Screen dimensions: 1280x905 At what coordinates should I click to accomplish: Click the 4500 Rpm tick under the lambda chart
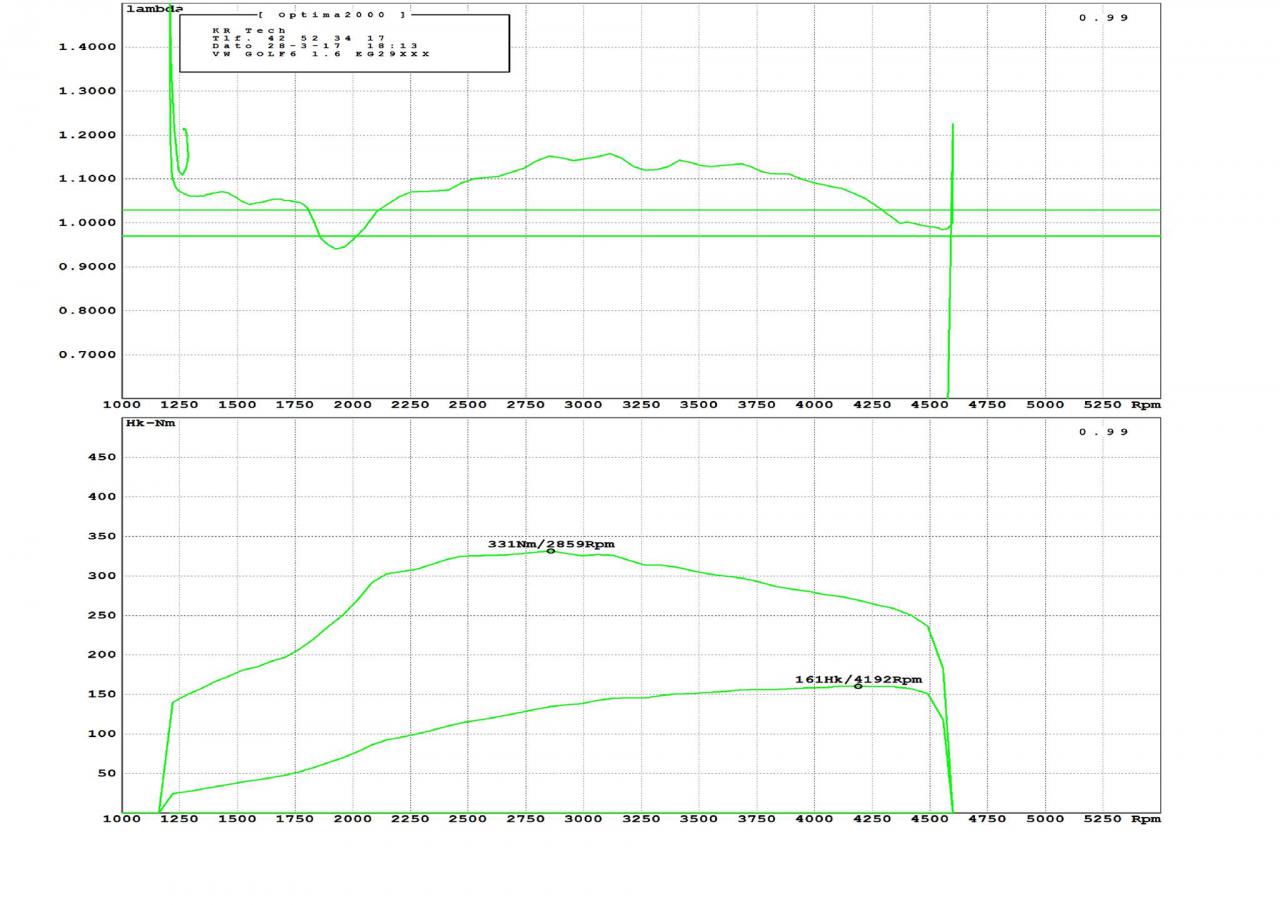pos(929,405)
